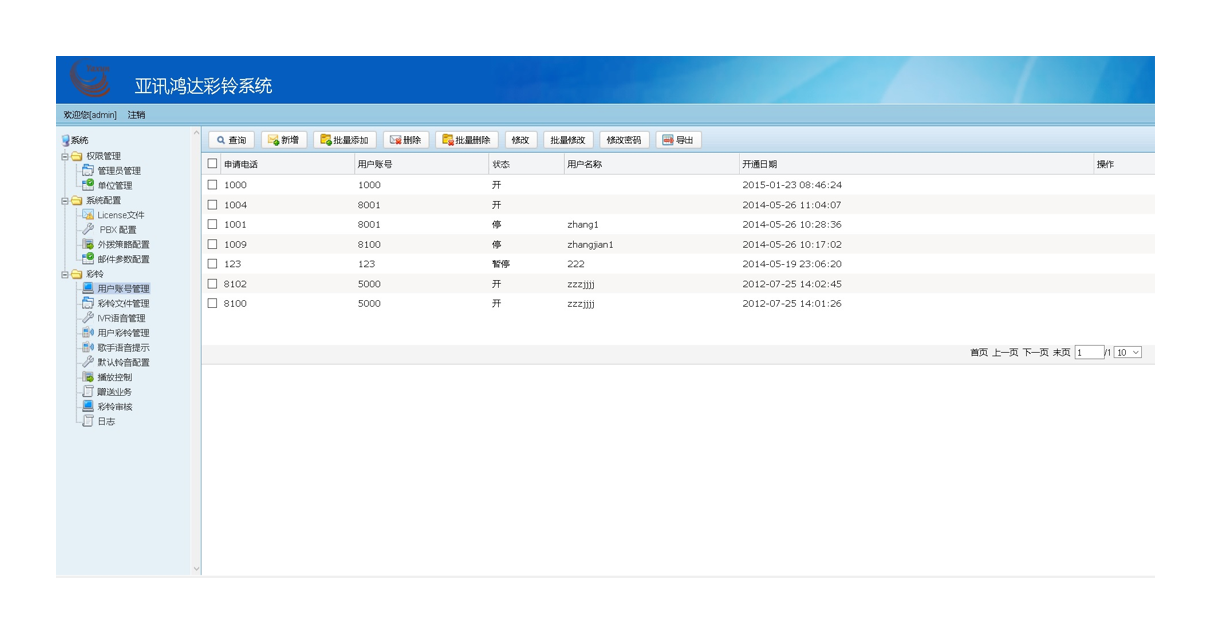Open 彩铃文件管理 in the sidebar tree
Screen dimensions: 1206x642
click(123, 304)
